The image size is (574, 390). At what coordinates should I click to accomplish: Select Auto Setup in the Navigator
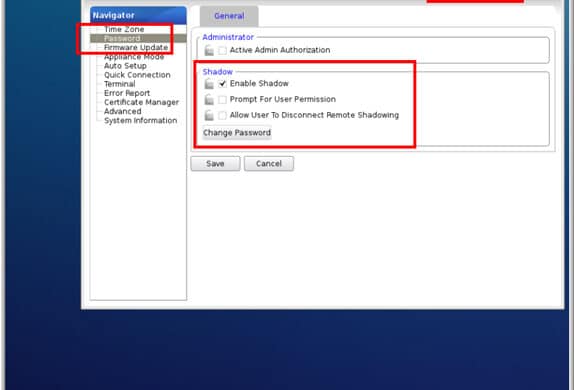pyautogui.click(x=125, y=66)
